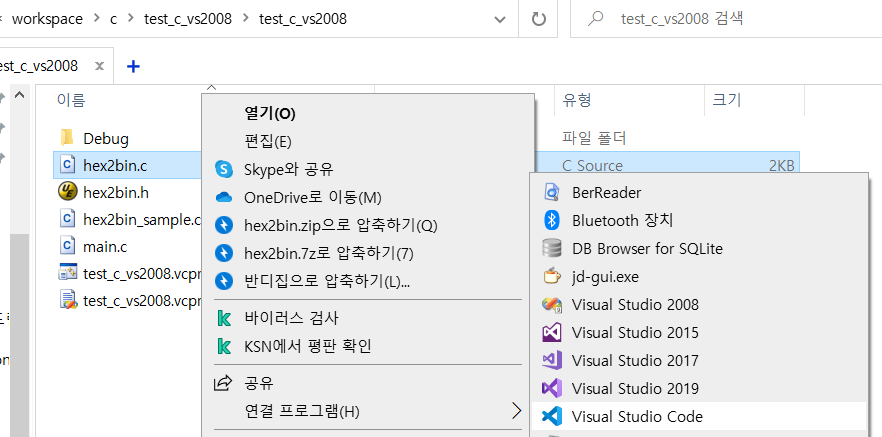This screenshot has width=882, height=437.
Task: Open a new tab with plus button
Action: point(133,66)
